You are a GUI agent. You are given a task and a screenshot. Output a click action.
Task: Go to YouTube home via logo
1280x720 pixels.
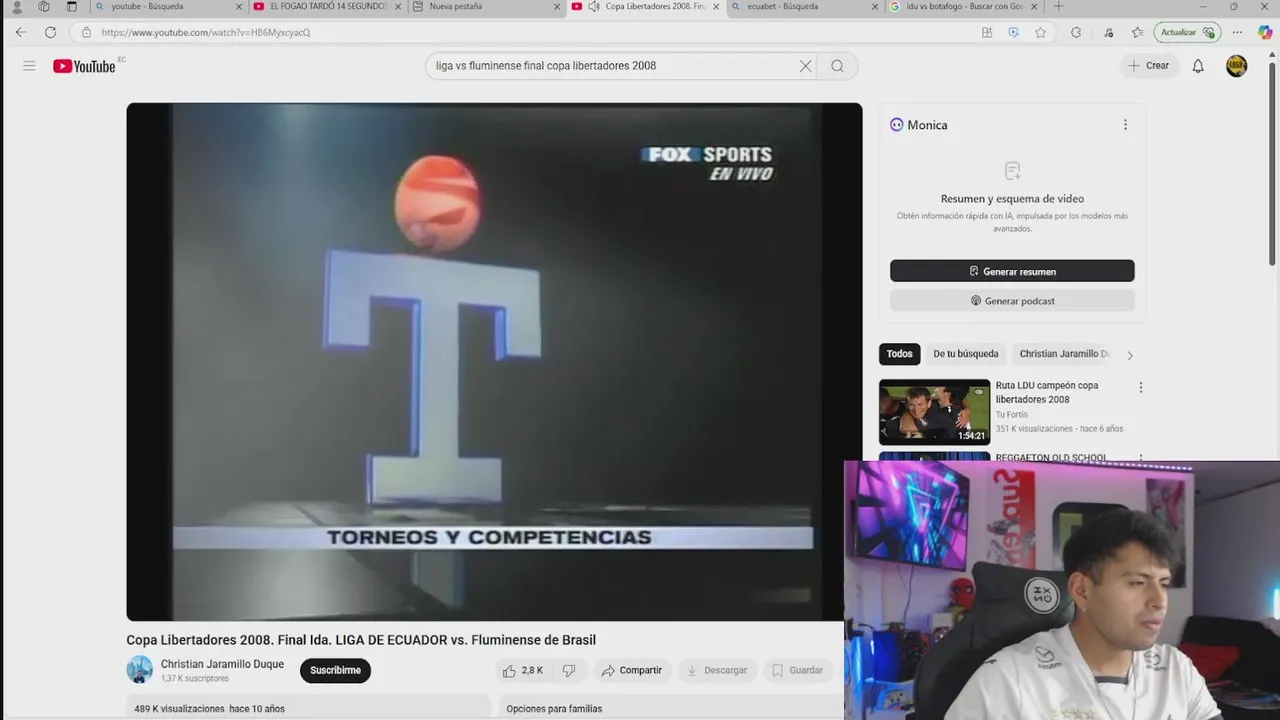[x=84, y=66]
